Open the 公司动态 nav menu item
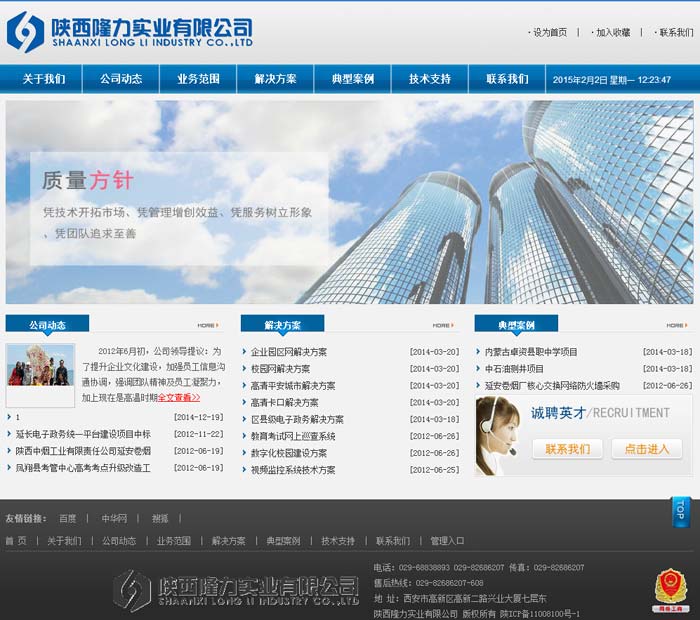700x620 pixels. coord(121,79)
